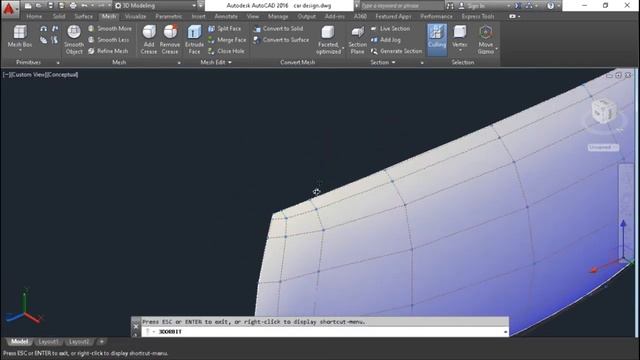Open the Unnamed UCS dropdown below ViewCube

[x=603, y=147]
